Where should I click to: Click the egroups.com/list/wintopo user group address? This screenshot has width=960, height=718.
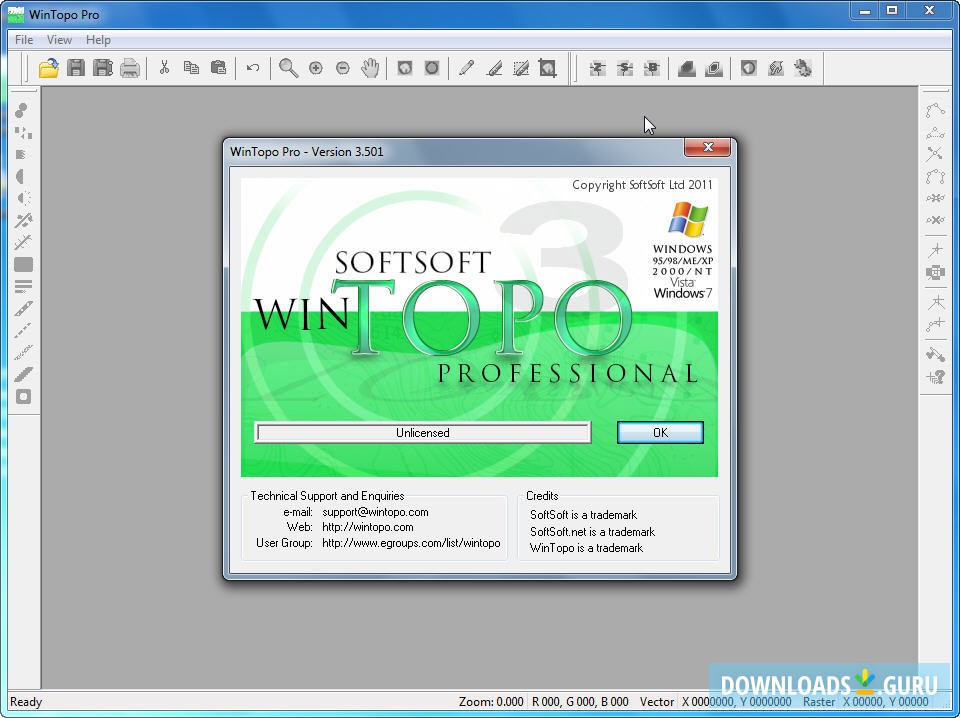point(411,543)
